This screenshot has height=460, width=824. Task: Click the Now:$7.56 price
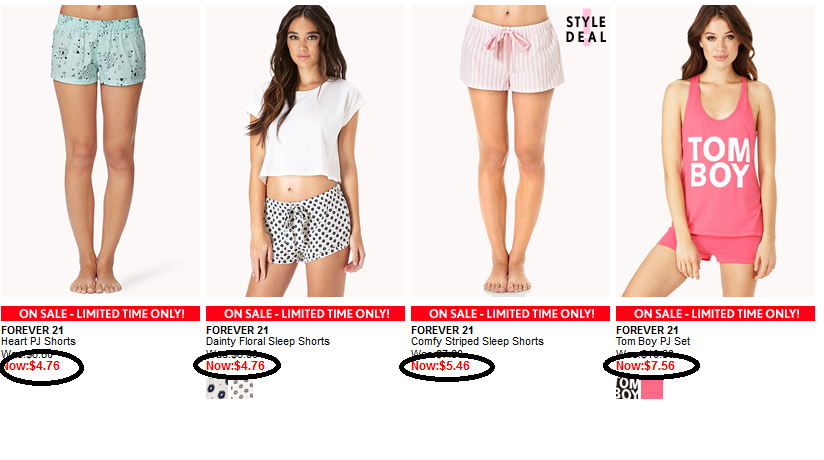pyautogui.click(x=645, y=366)
